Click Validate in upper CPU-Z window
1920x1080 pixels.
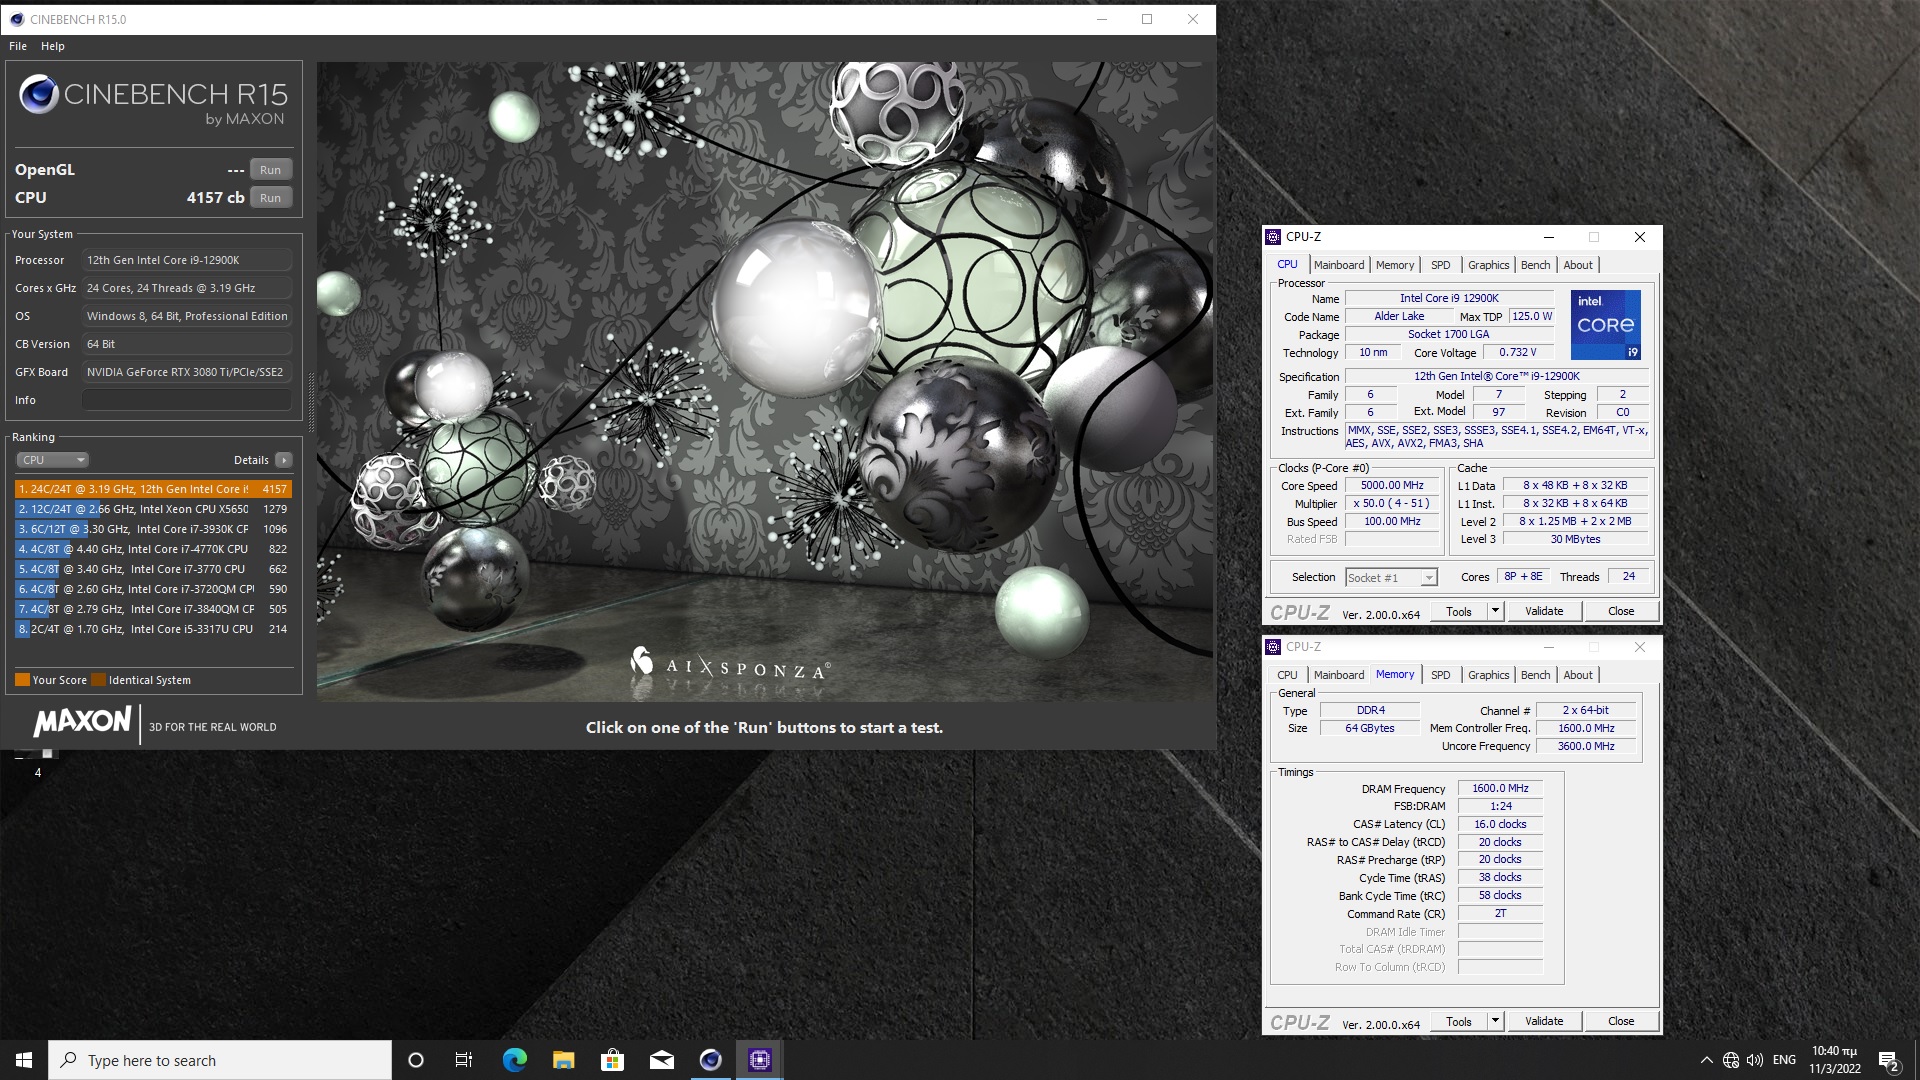pos(1544,611)
